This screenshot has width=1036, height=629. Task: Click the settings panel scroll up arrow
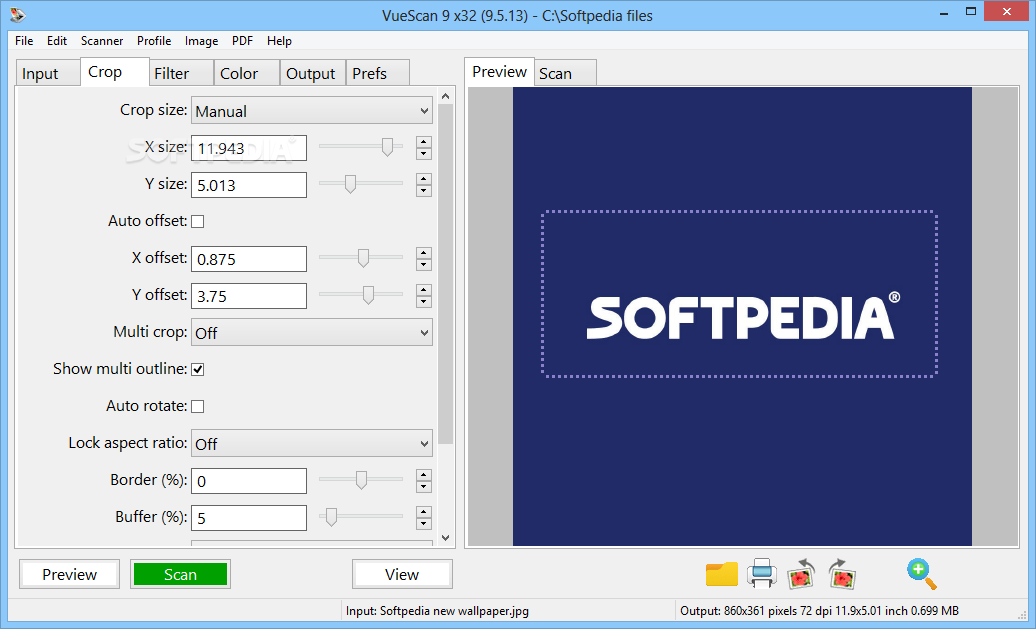445,96
